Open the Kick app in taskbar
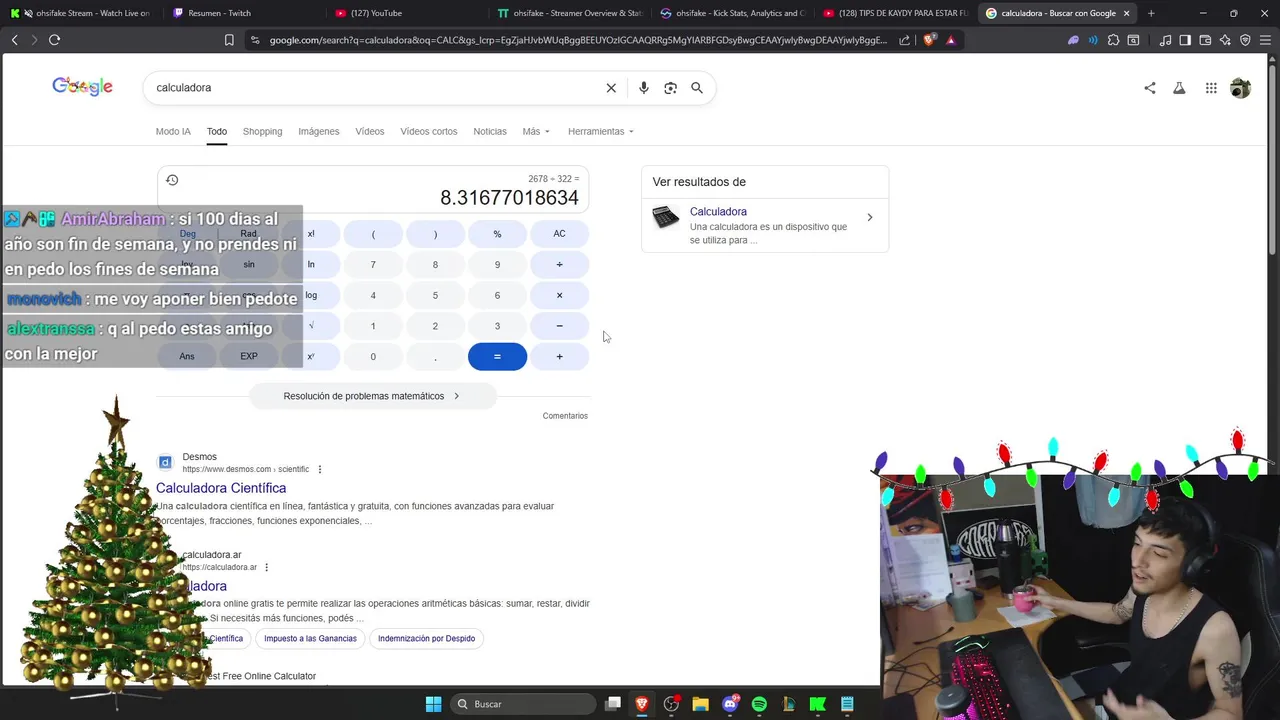Screen dimensions: 1280x720 coord(818,704)
